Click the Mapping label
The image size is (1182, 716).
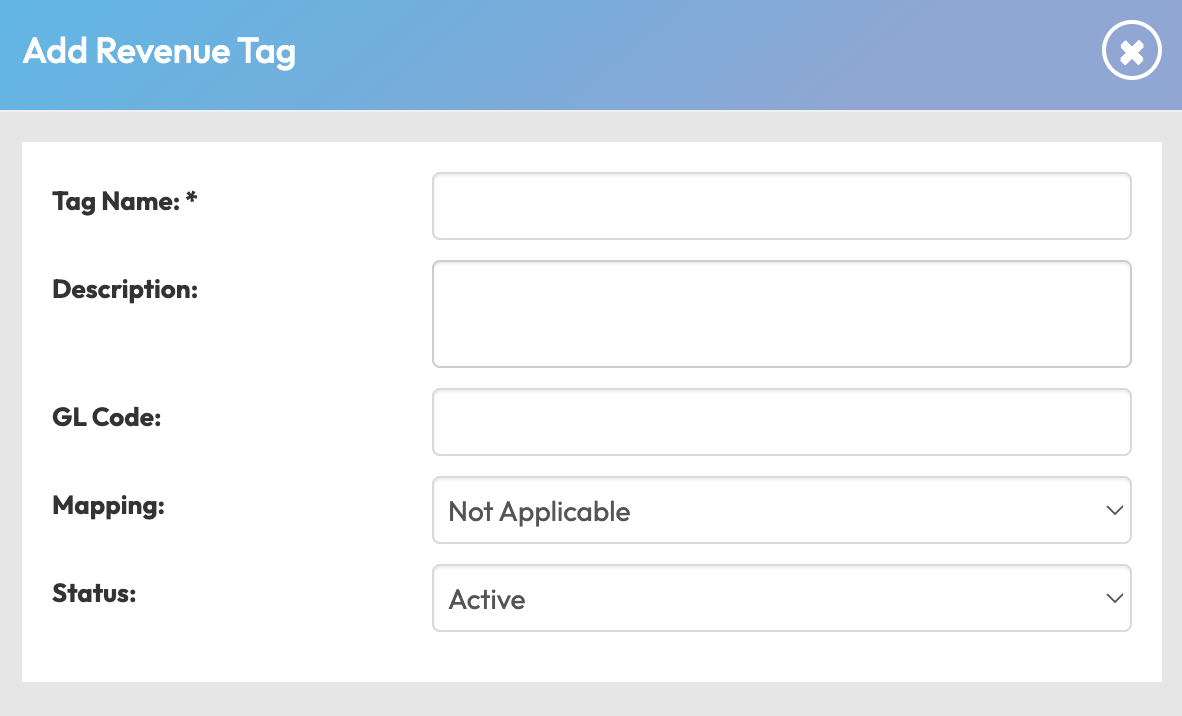pos(108,506)
